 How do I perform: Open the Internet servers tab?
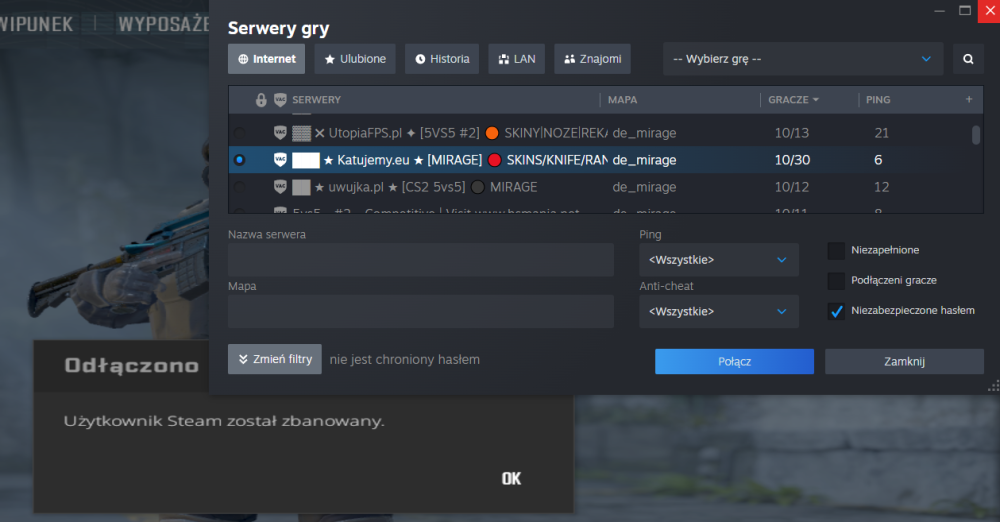tap(266, 59)
